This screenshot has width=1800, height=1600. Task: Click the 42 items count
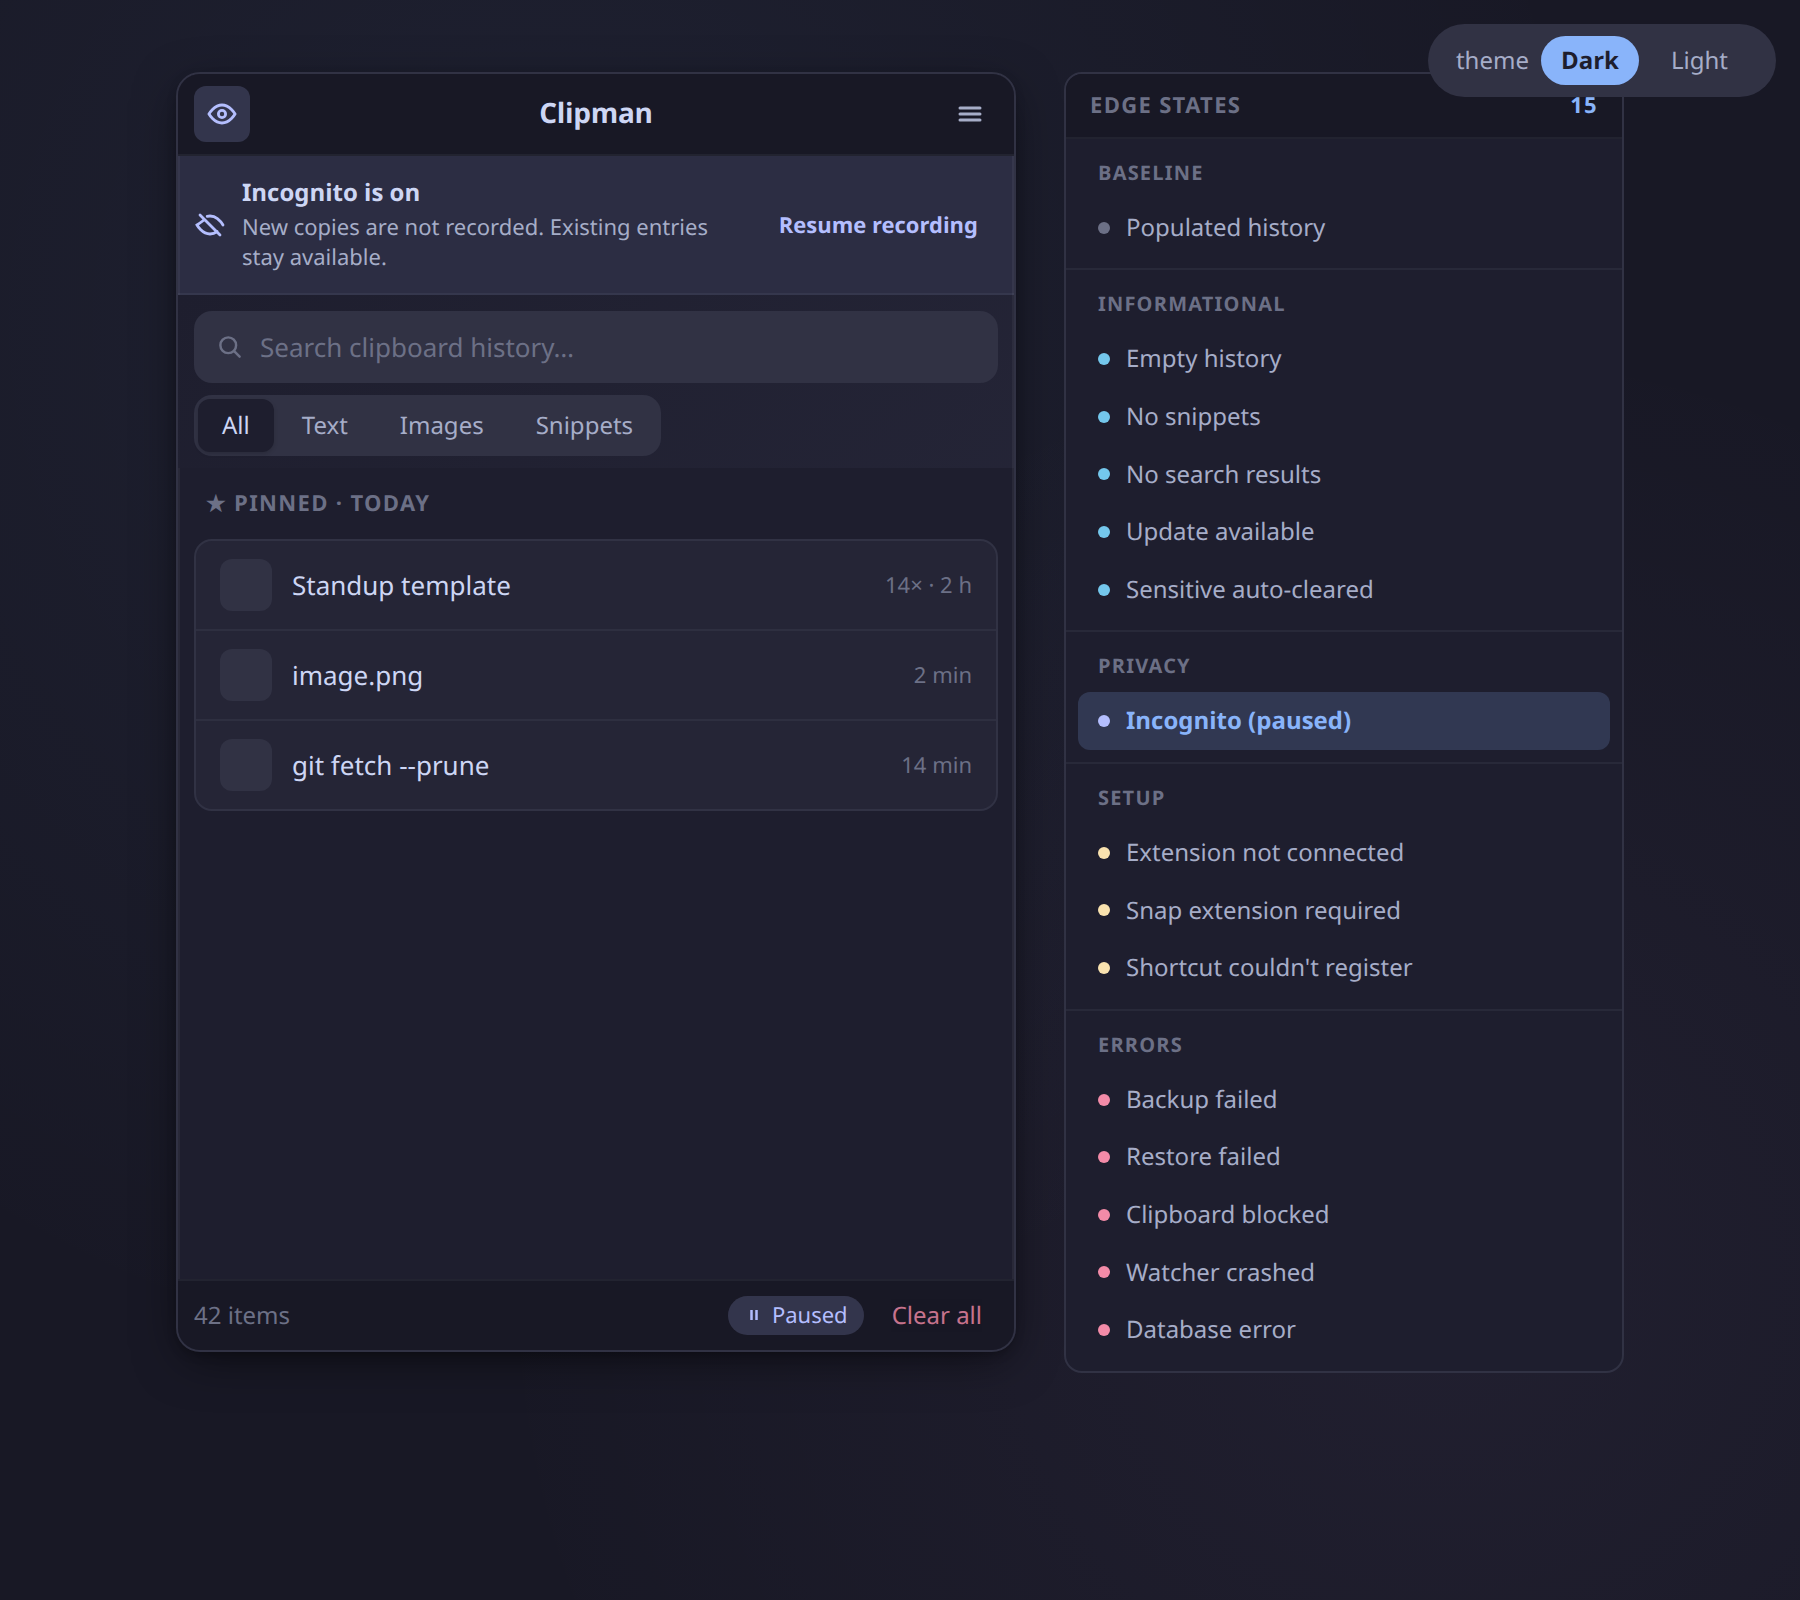242,1316
